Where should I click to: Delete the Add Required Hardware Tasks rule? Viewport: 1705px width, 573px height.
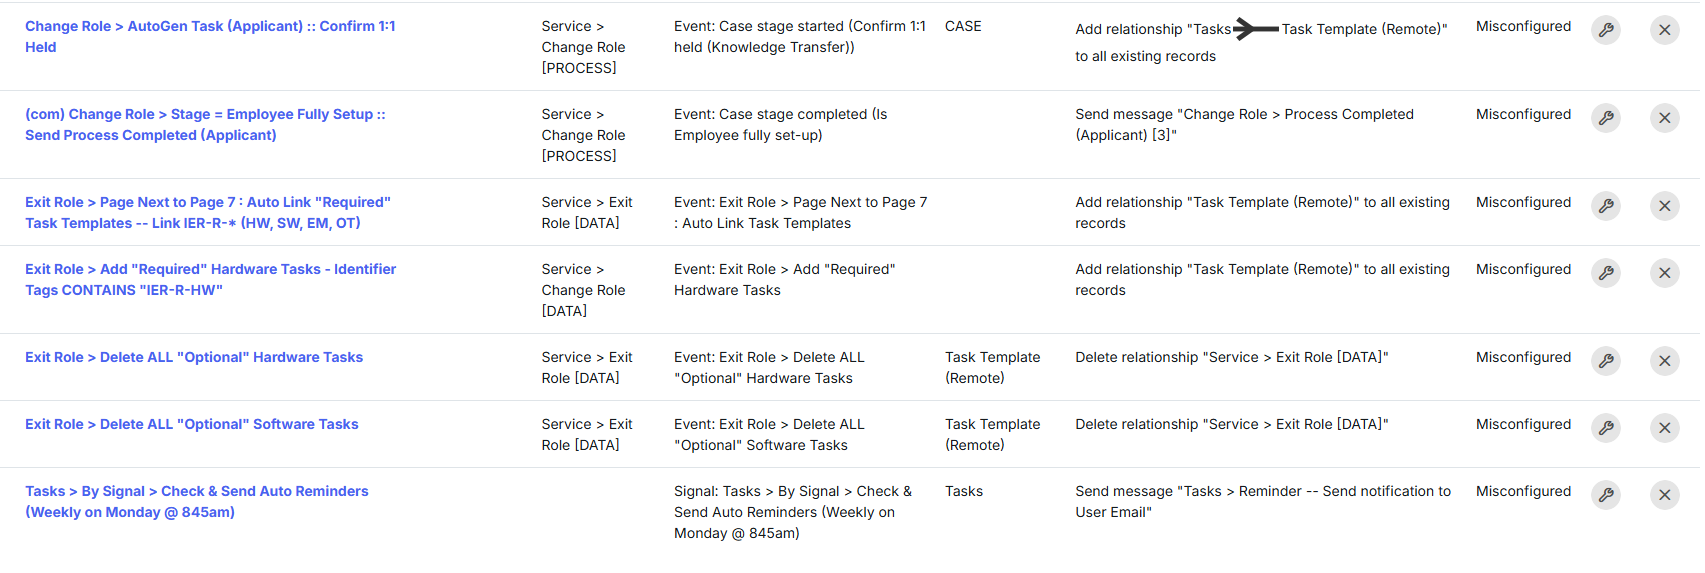pos(1665,273)
